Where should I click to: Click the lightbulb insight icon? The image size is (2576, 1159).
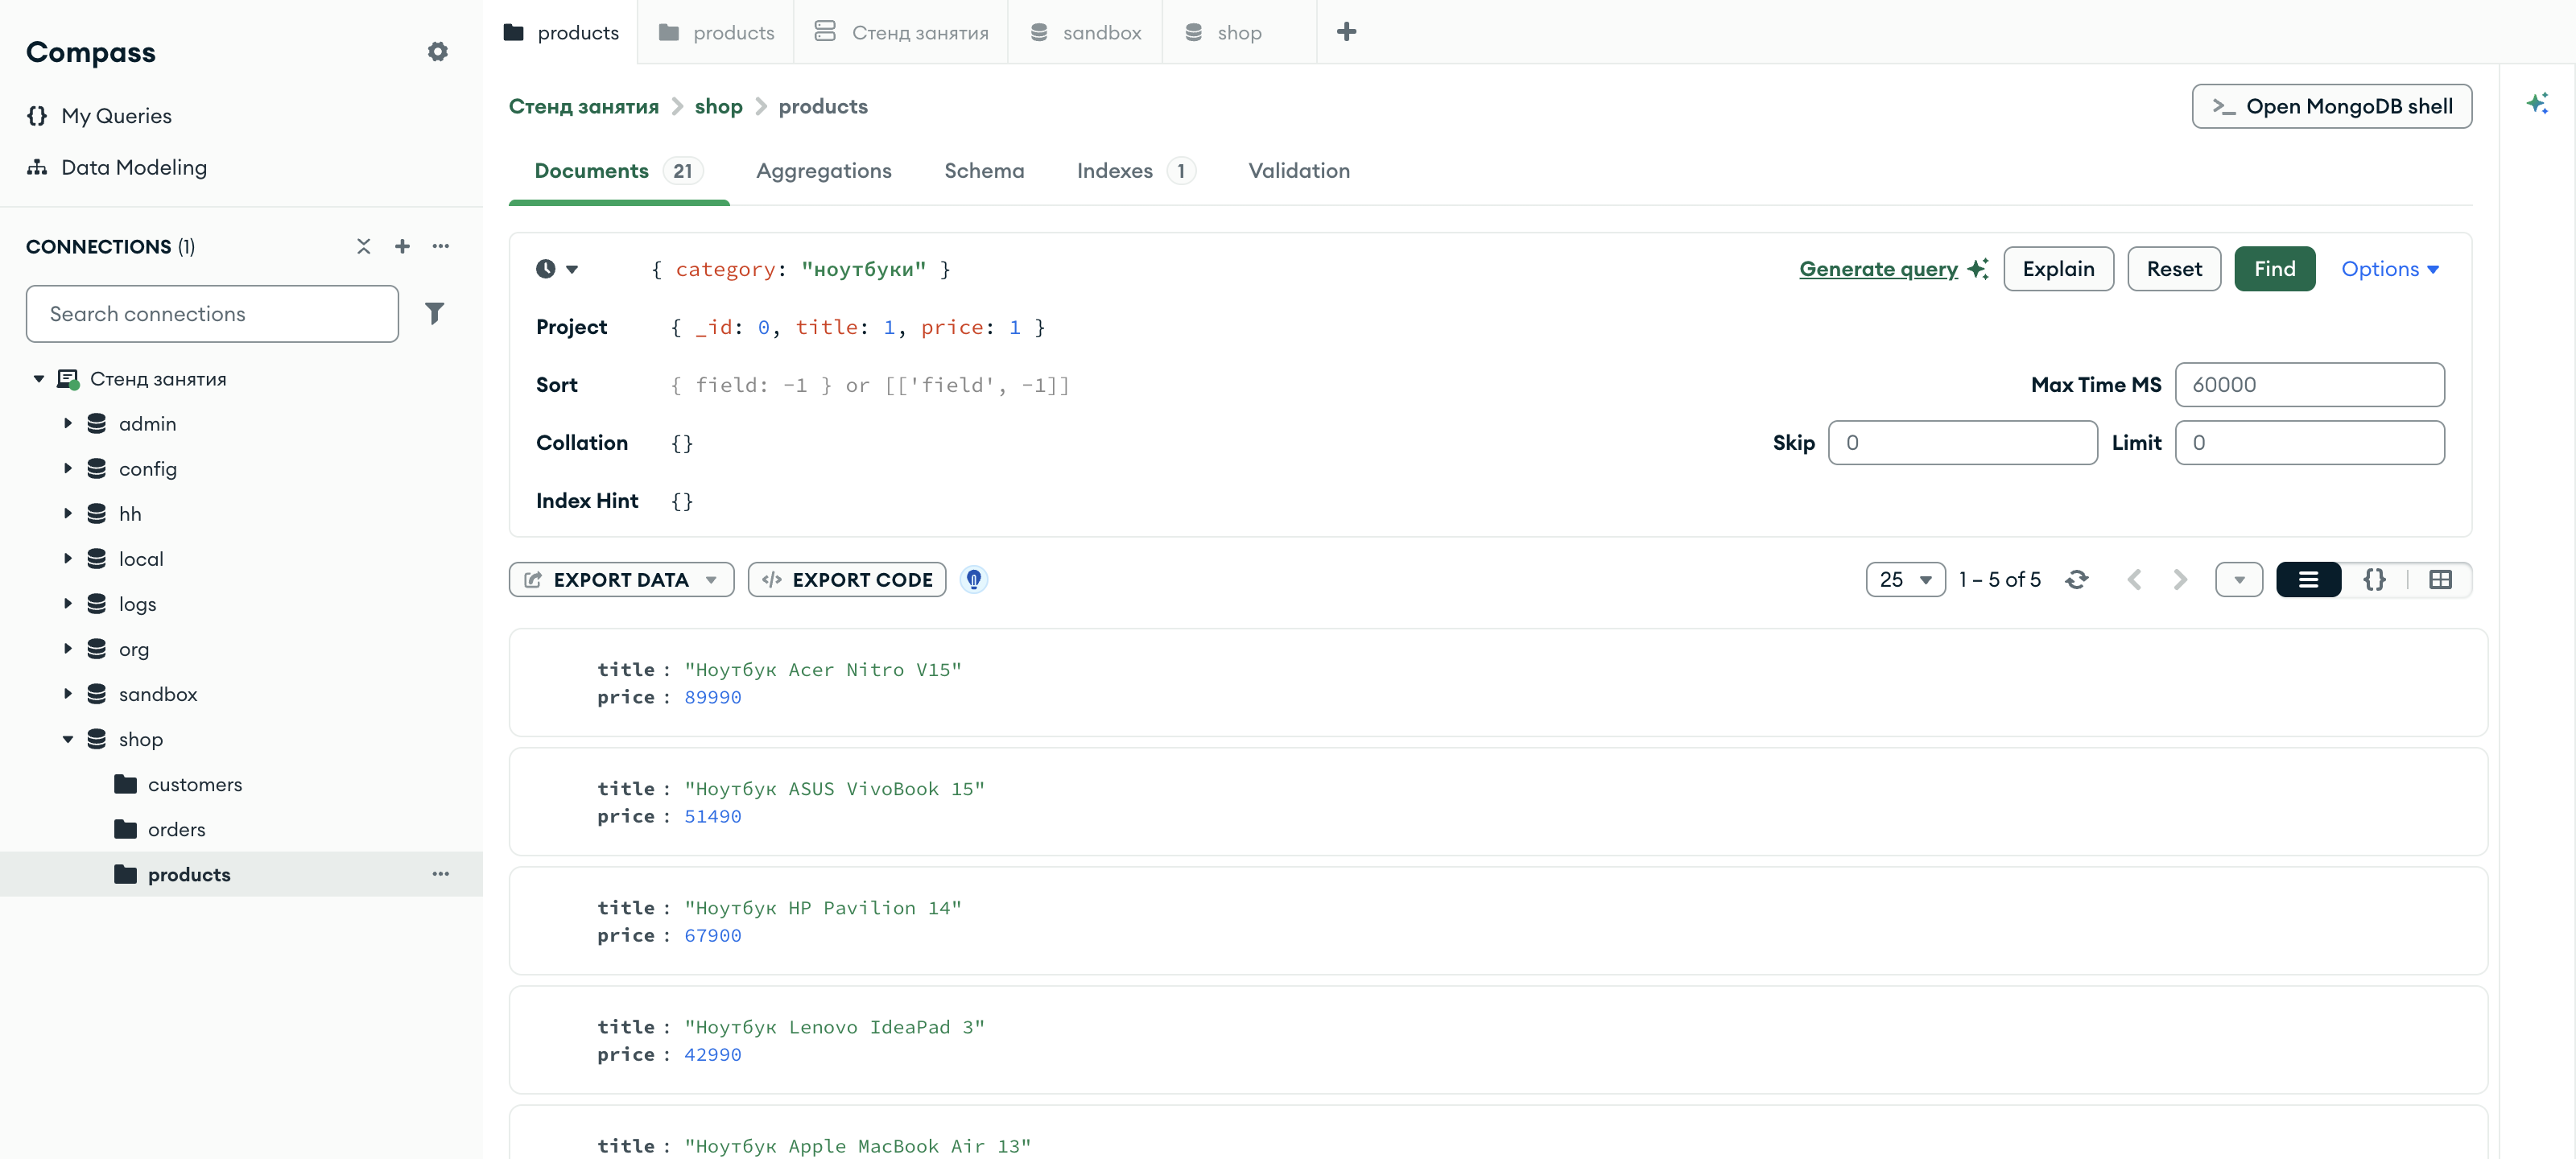[973, 580]
